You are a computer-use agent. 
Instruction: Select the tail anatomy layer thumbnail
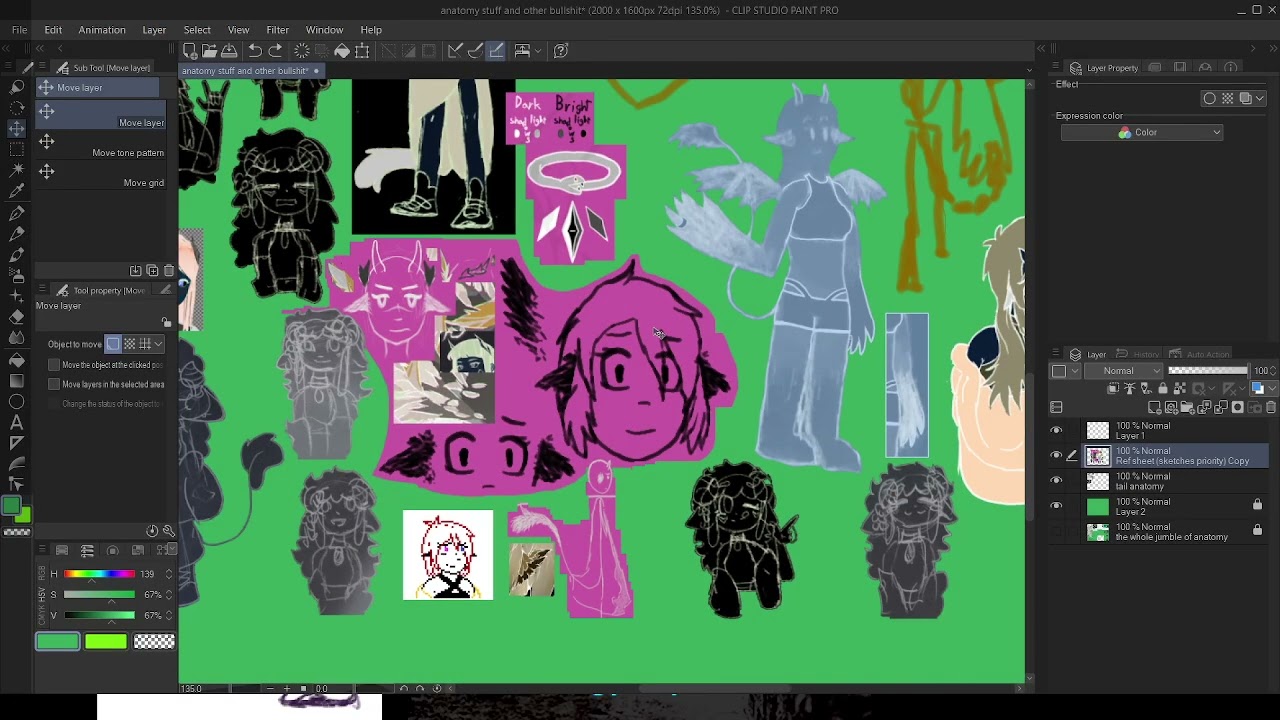(x=1098, y=481)
